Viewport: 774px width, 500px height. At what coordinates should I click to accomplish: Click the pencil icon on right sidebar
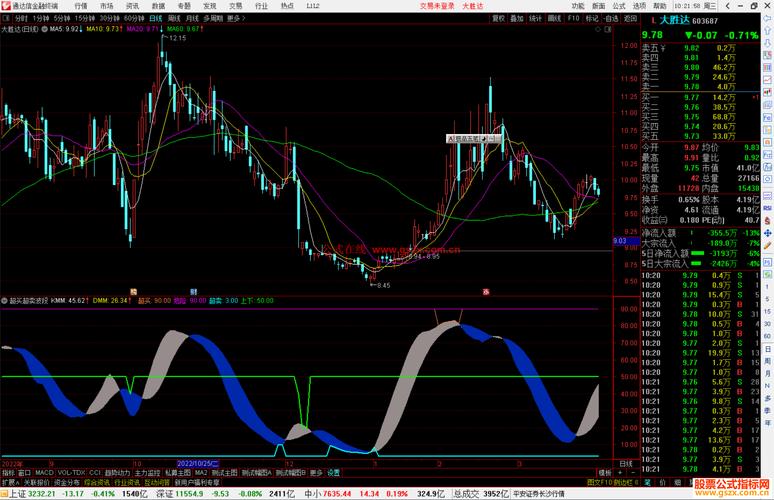(768, 246)
